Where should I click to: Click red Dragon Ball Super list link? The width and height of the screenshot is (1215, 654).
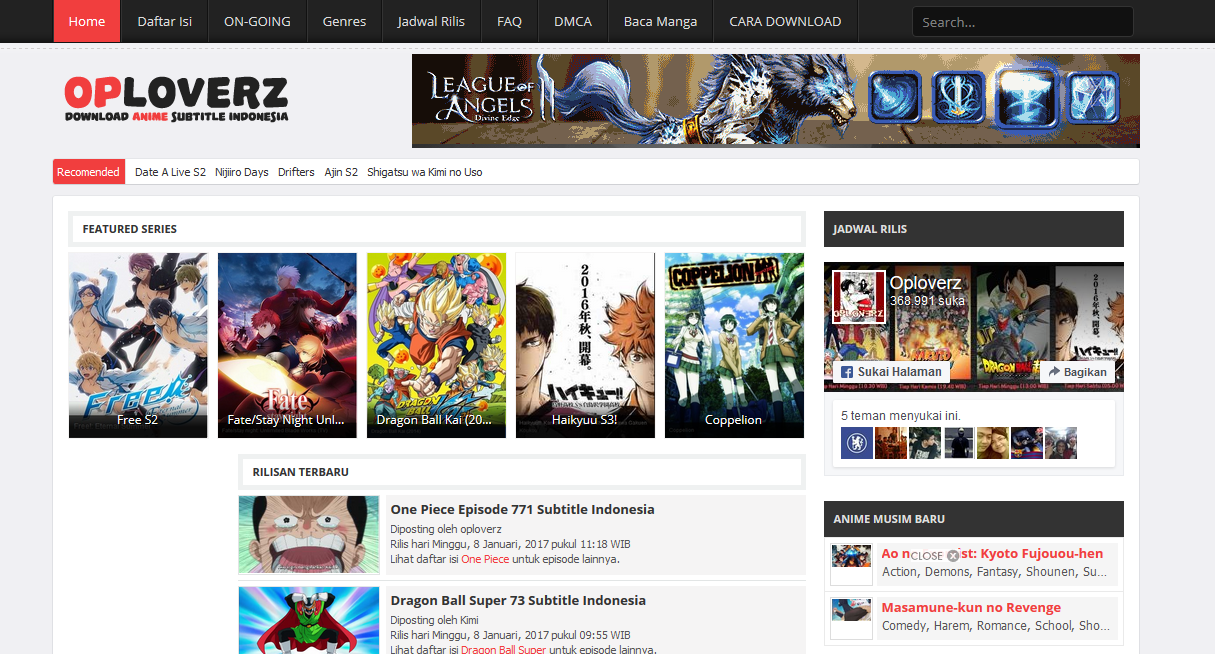pyautogui.click(x=503, y=650)
